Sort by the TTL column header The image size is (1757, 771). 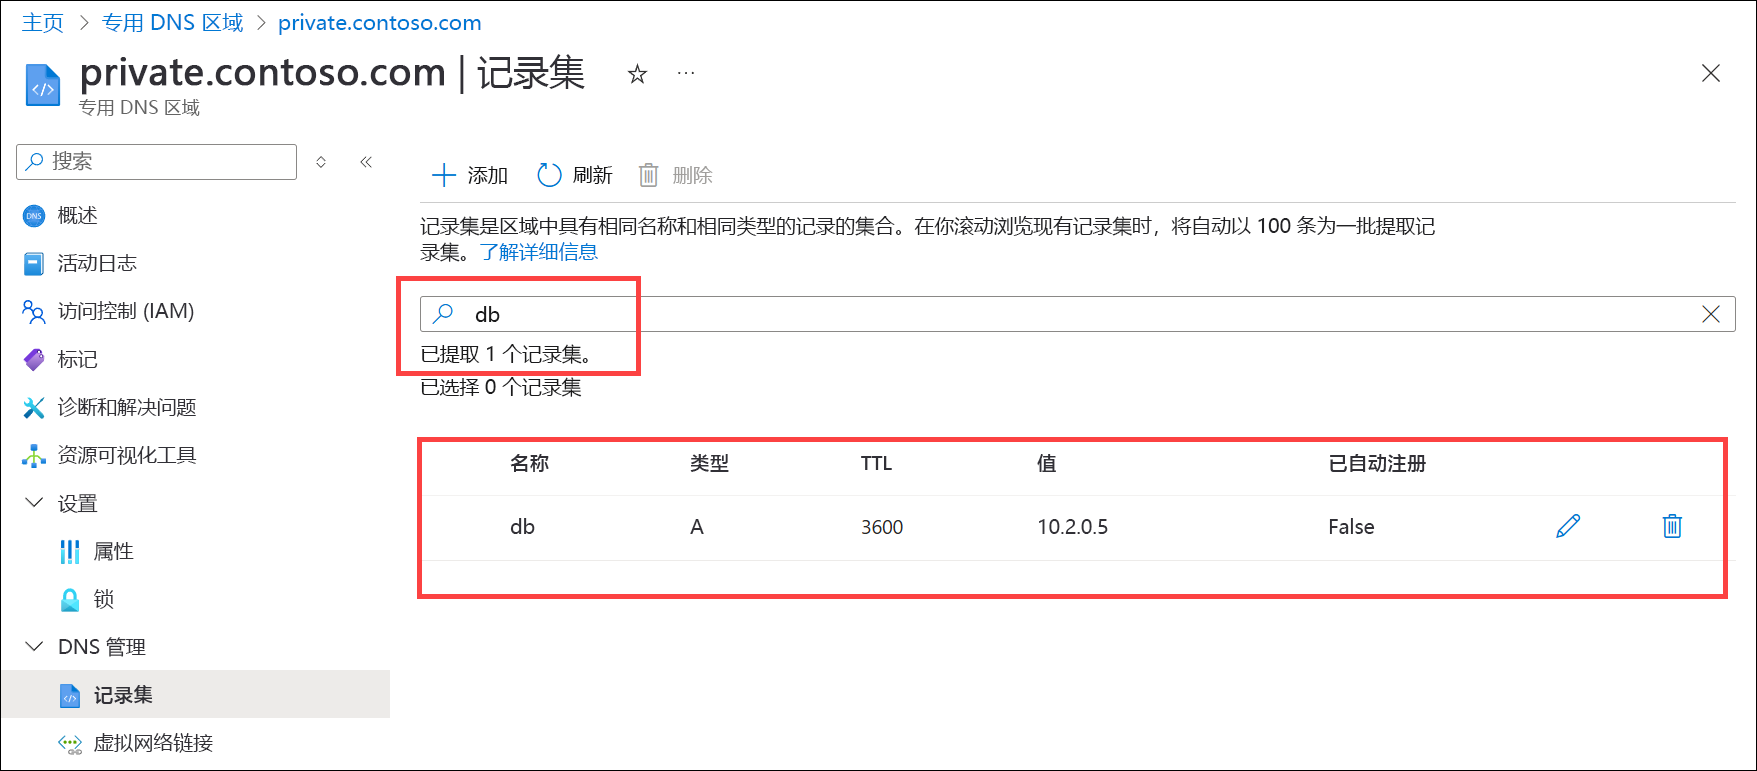(x=876, y=463)
